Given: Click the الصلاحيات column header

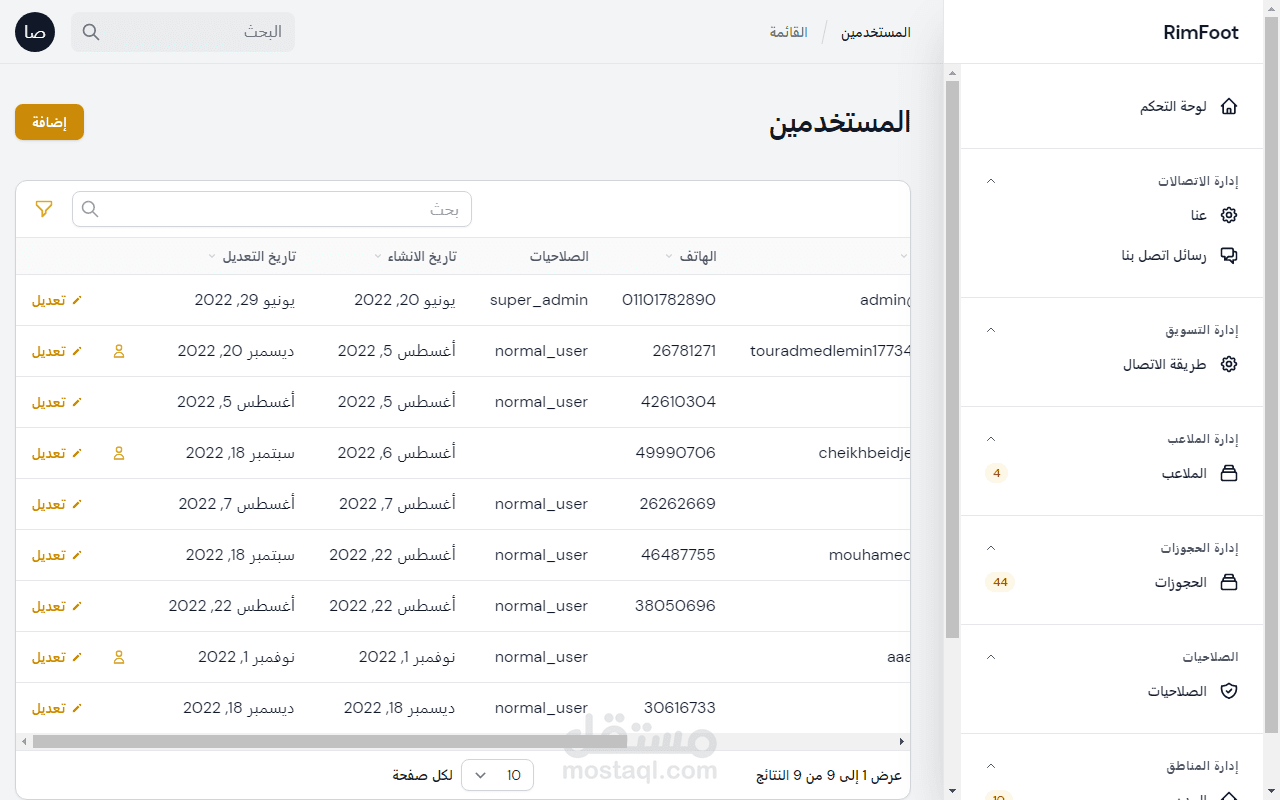Looking at the screenshot, I should [x=559, y=256].
